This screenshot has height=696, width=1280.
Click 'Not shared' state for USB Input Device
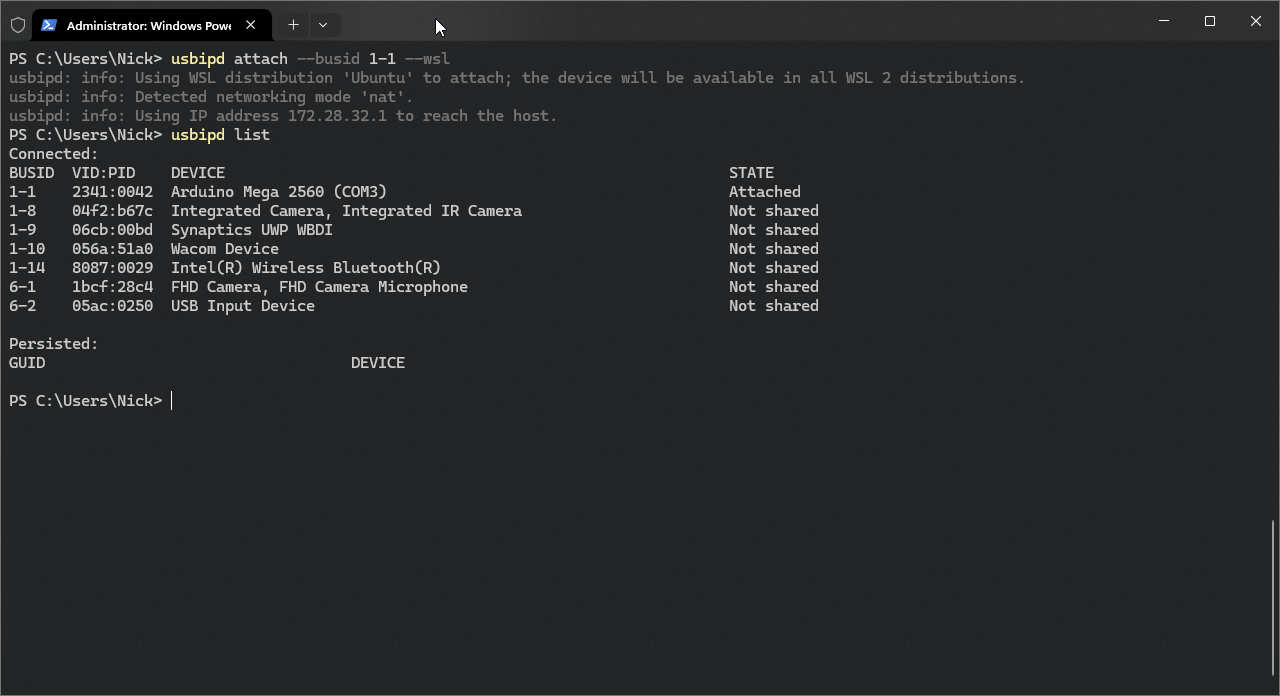click(x=774, y=306)
